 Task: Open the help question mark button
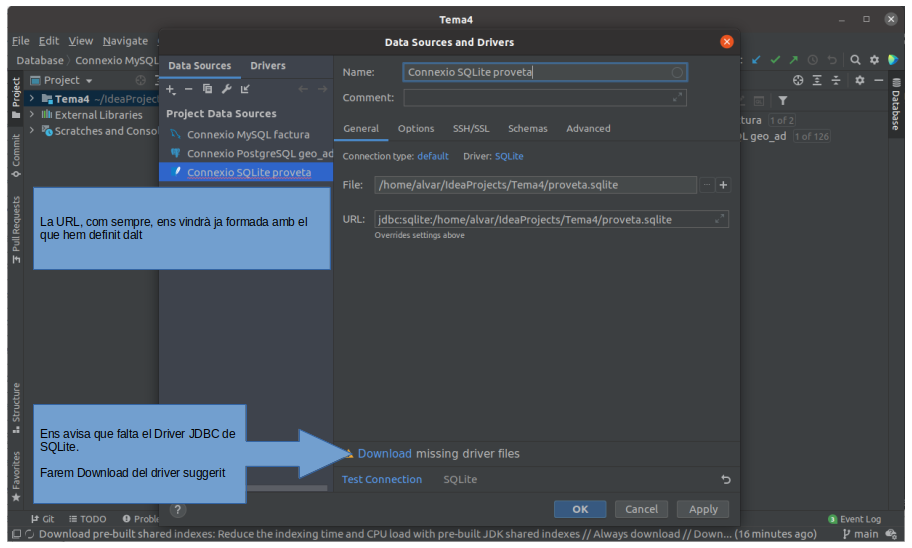click(178, 510)
